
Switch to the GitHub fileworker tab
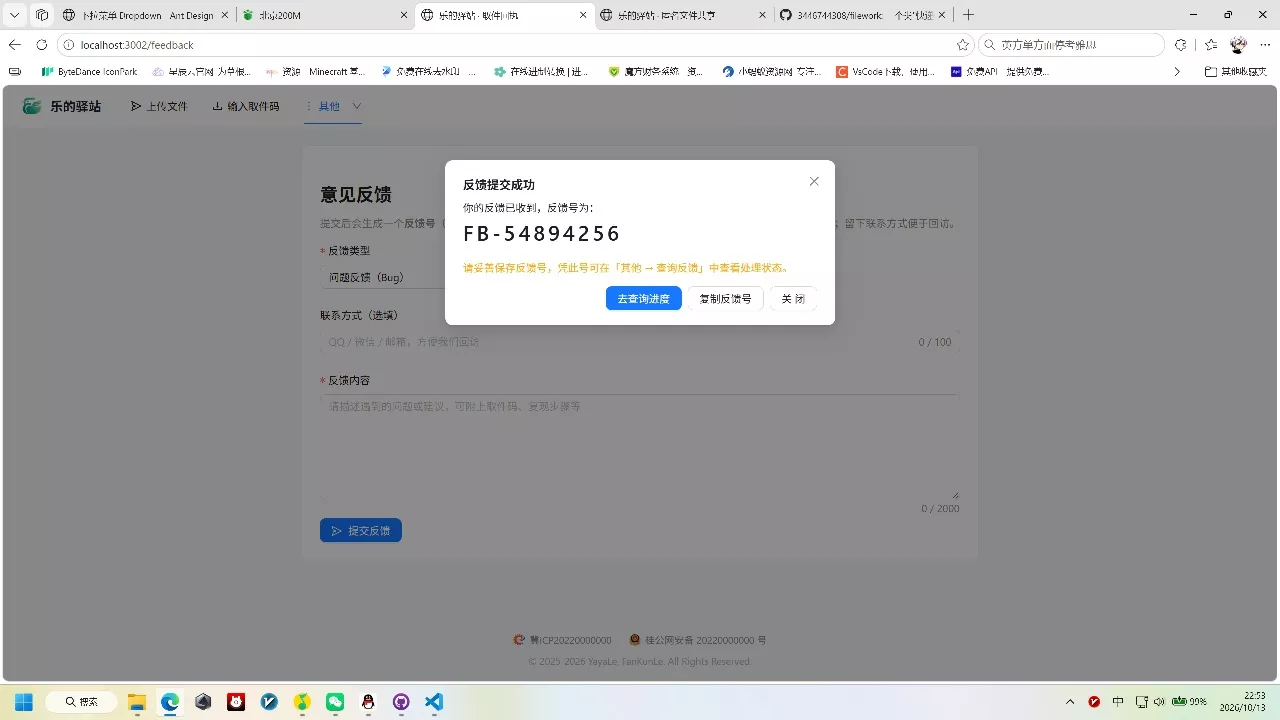point(862,15)
